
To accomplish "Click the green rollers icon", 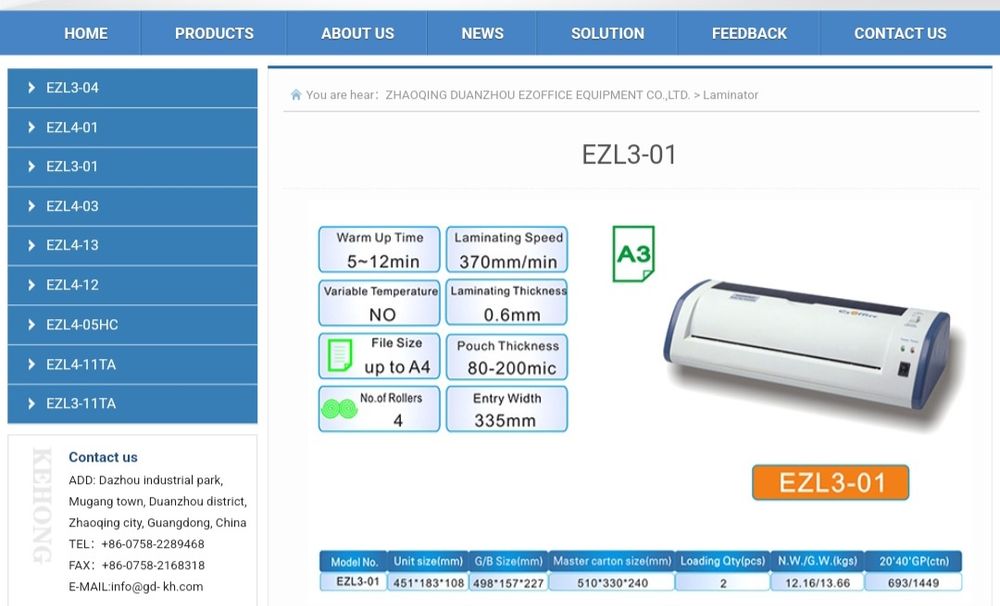I will coord(339,409).
